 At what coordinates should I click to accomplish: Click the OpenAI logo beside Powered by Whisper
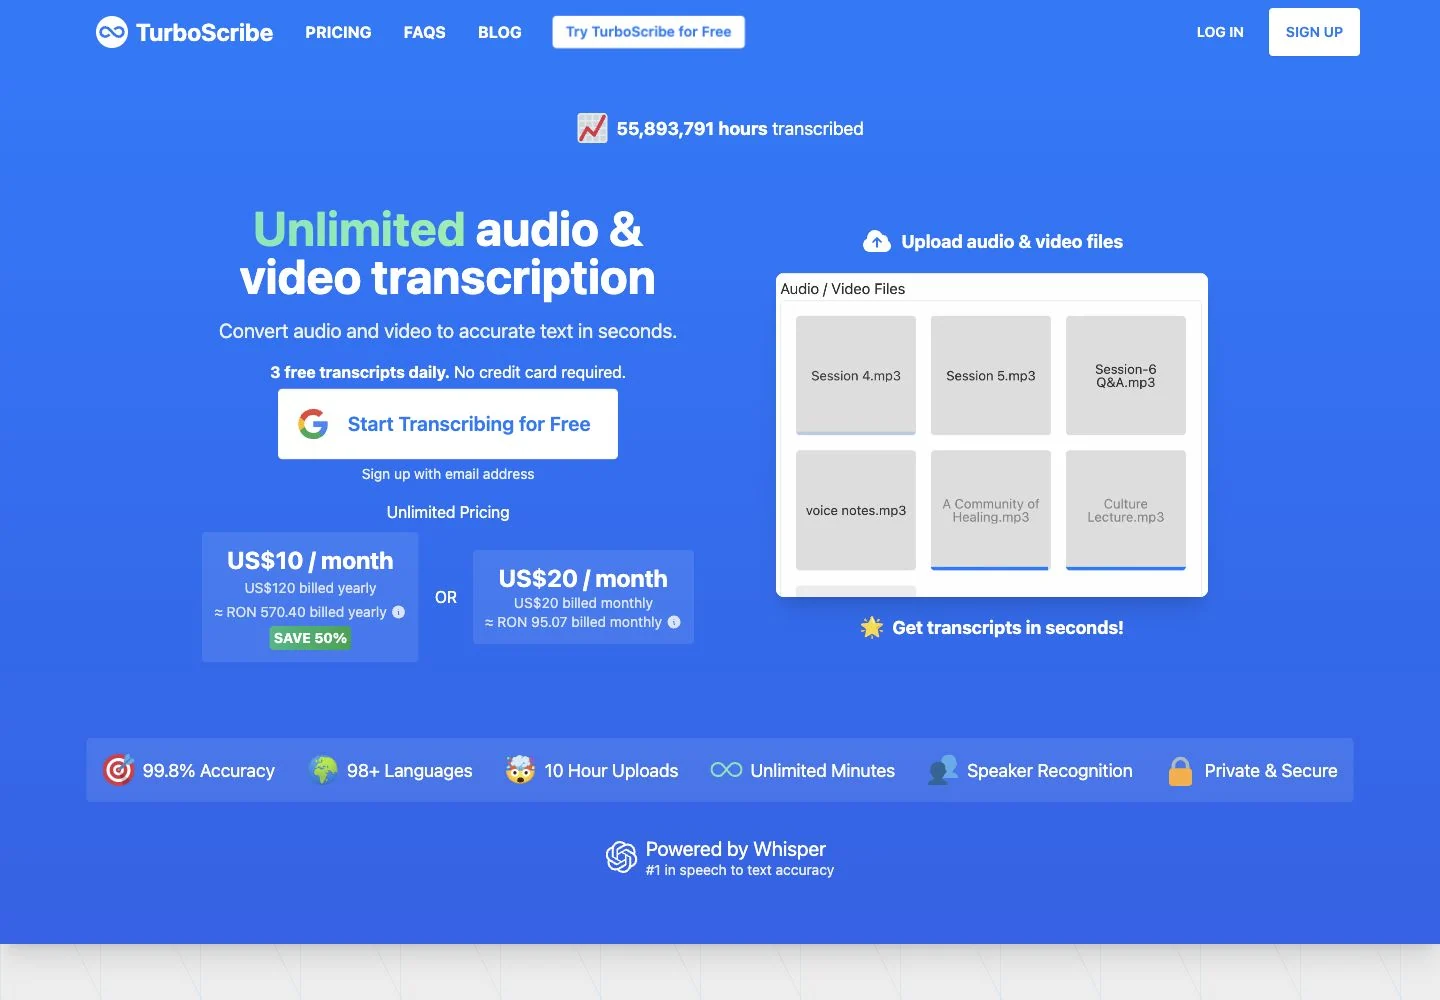[x=621, y=857]
